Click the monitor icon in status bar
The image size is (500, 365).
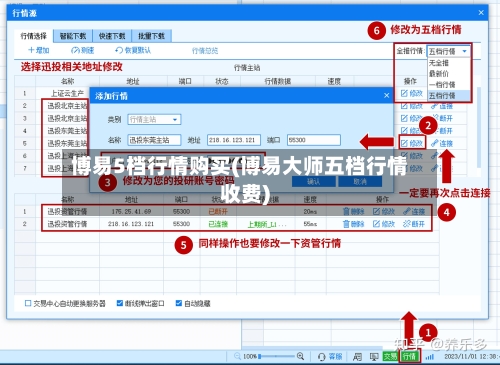pos(374,357)
